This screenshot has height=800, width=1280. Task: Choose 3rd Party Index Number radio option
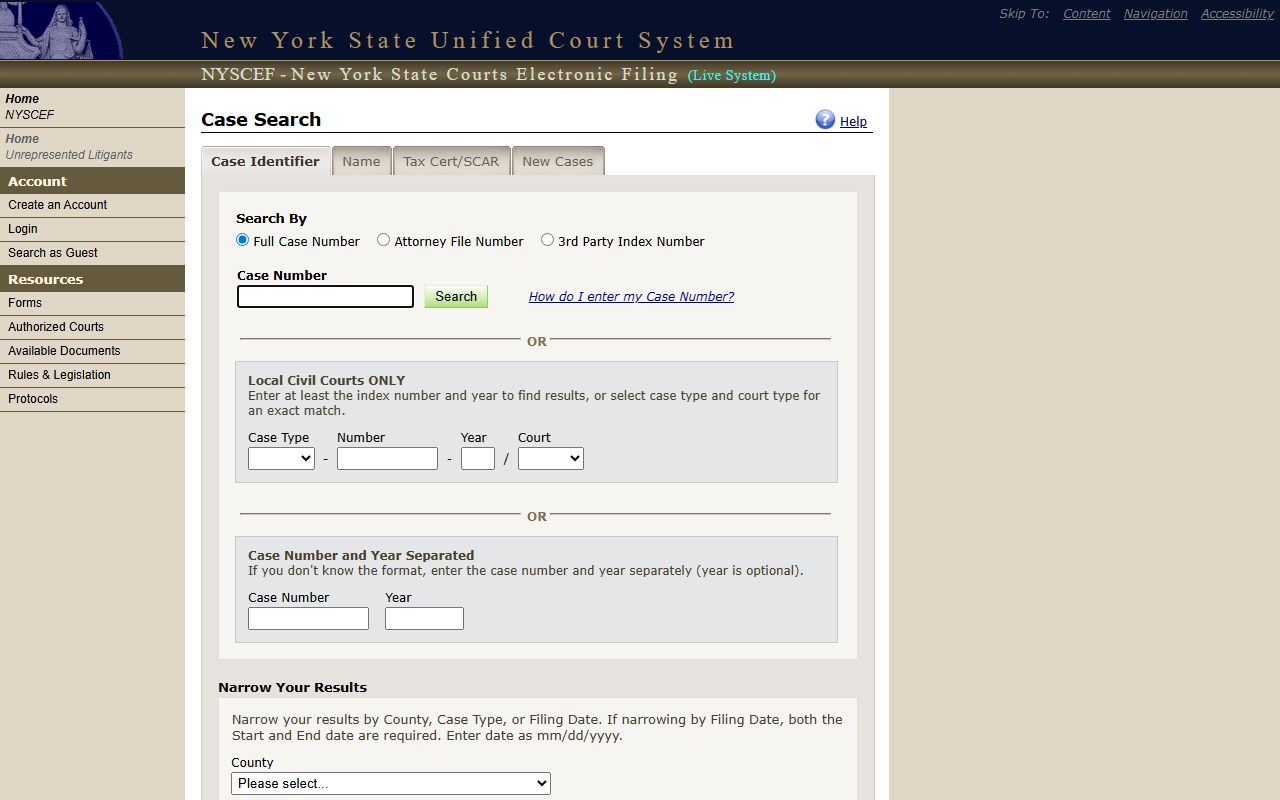point(547,240)
